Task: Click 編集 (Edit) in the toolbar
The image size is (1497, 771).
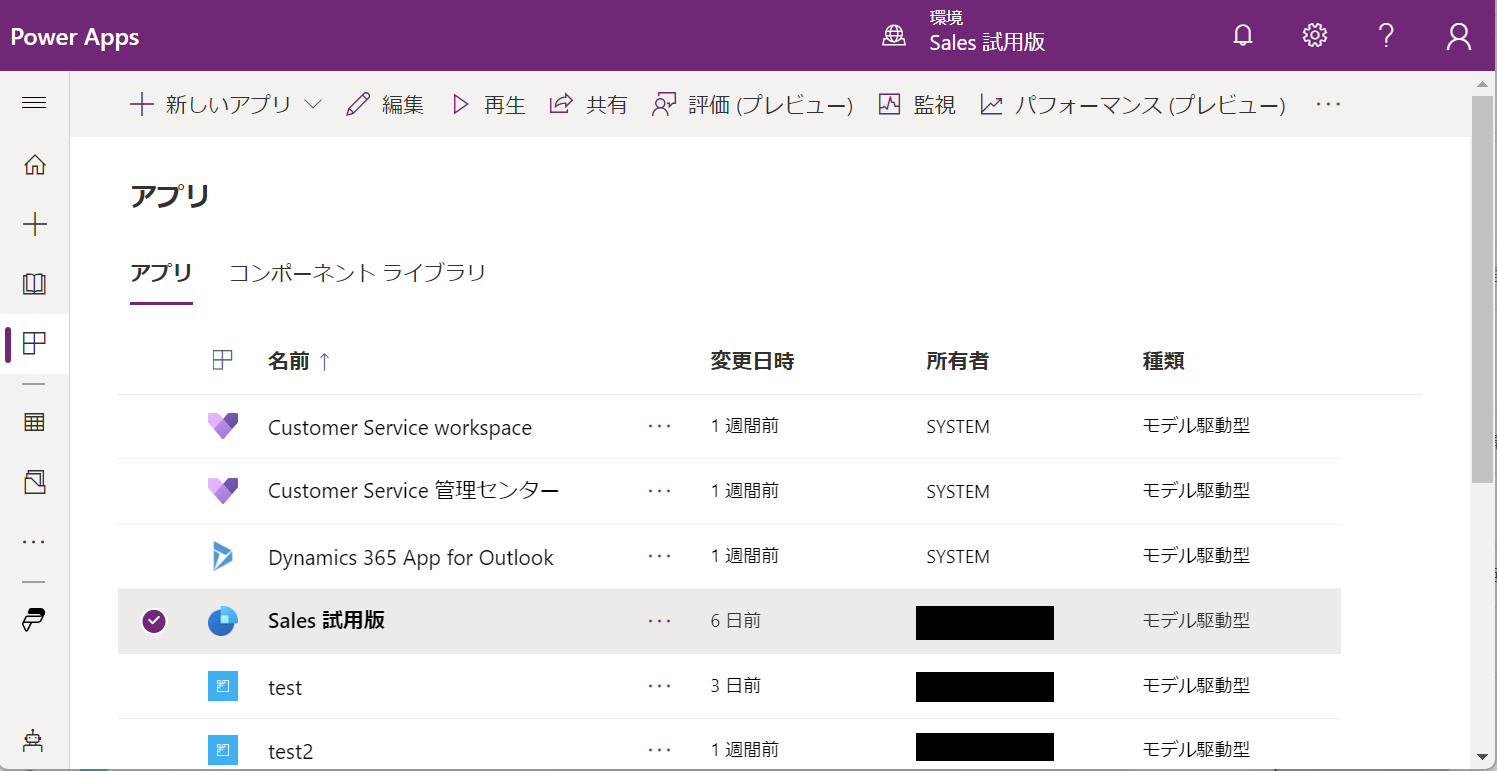Action: pos(385,104)
